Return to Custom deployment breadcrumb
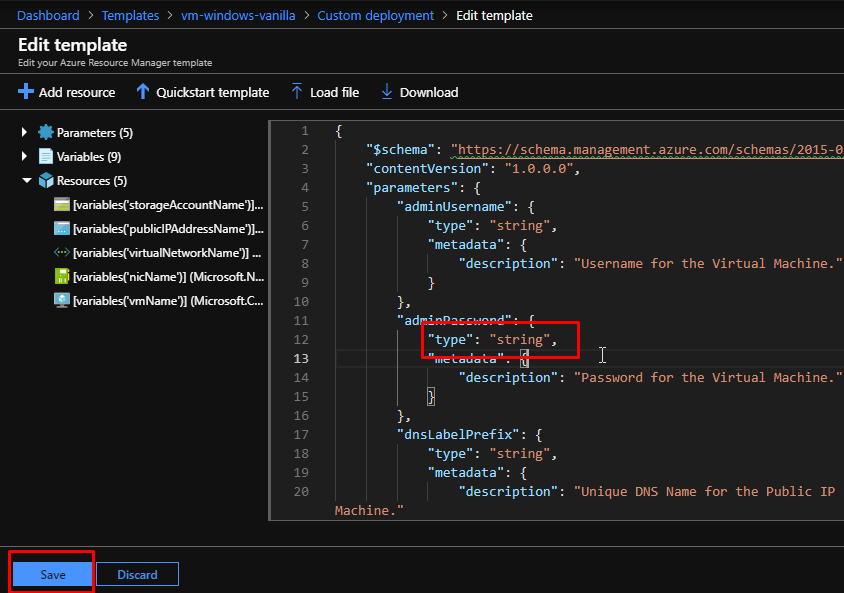Image resolution: width=844 pixels, height=593 pixels. 376,16
